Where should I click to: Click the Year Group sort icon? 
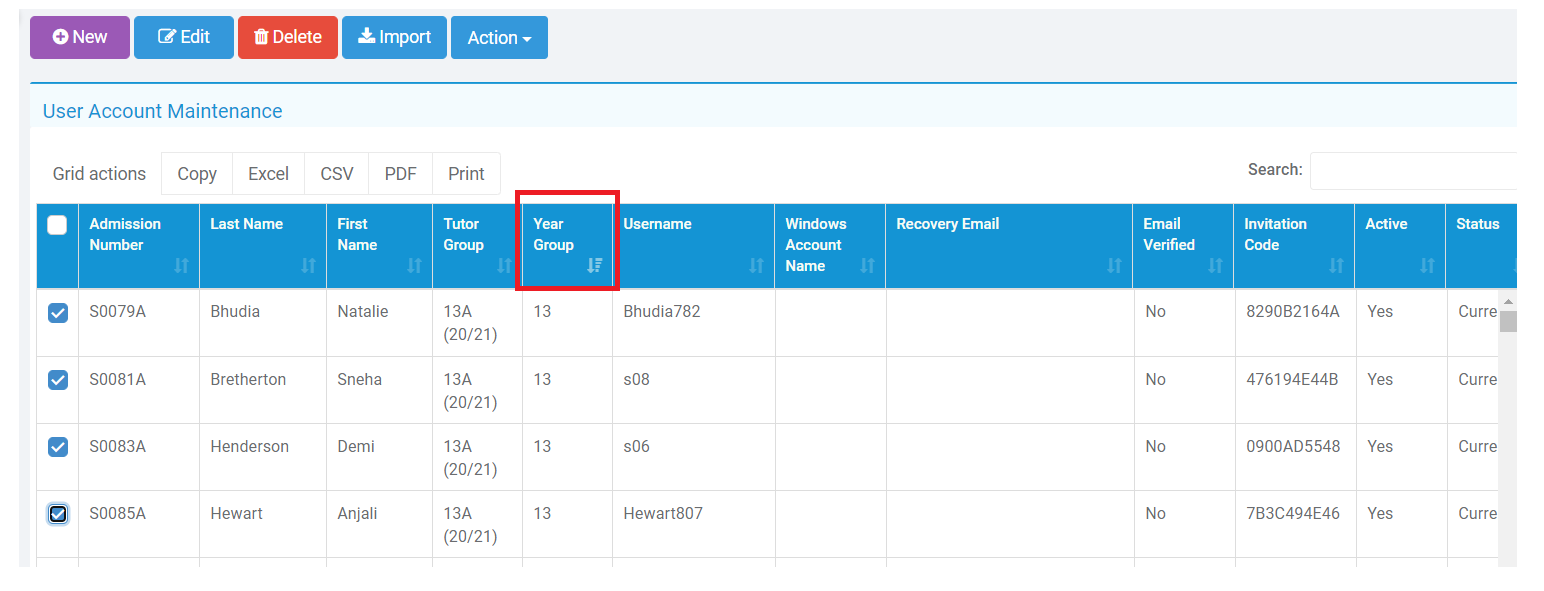[594, 265]
